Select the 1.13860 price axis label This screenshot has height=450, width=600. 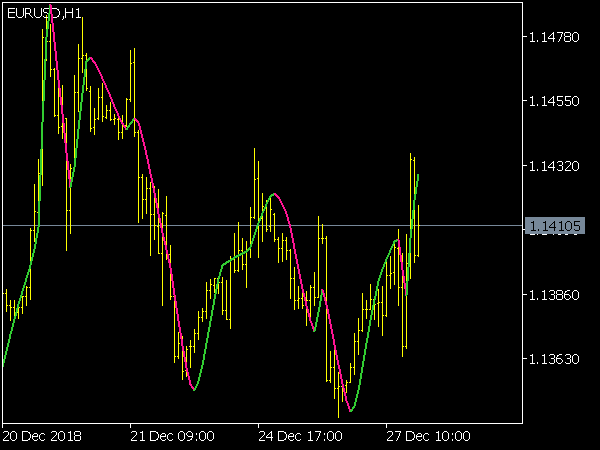[x=554, y=295]
